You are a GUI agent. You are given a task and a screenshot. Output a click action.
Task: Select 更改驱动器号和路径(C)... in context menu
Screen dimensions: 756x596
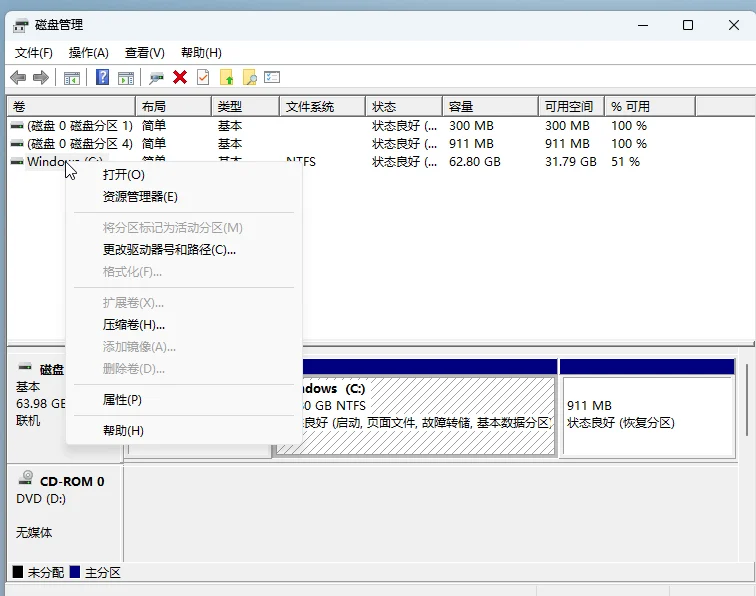click(183, 250)
